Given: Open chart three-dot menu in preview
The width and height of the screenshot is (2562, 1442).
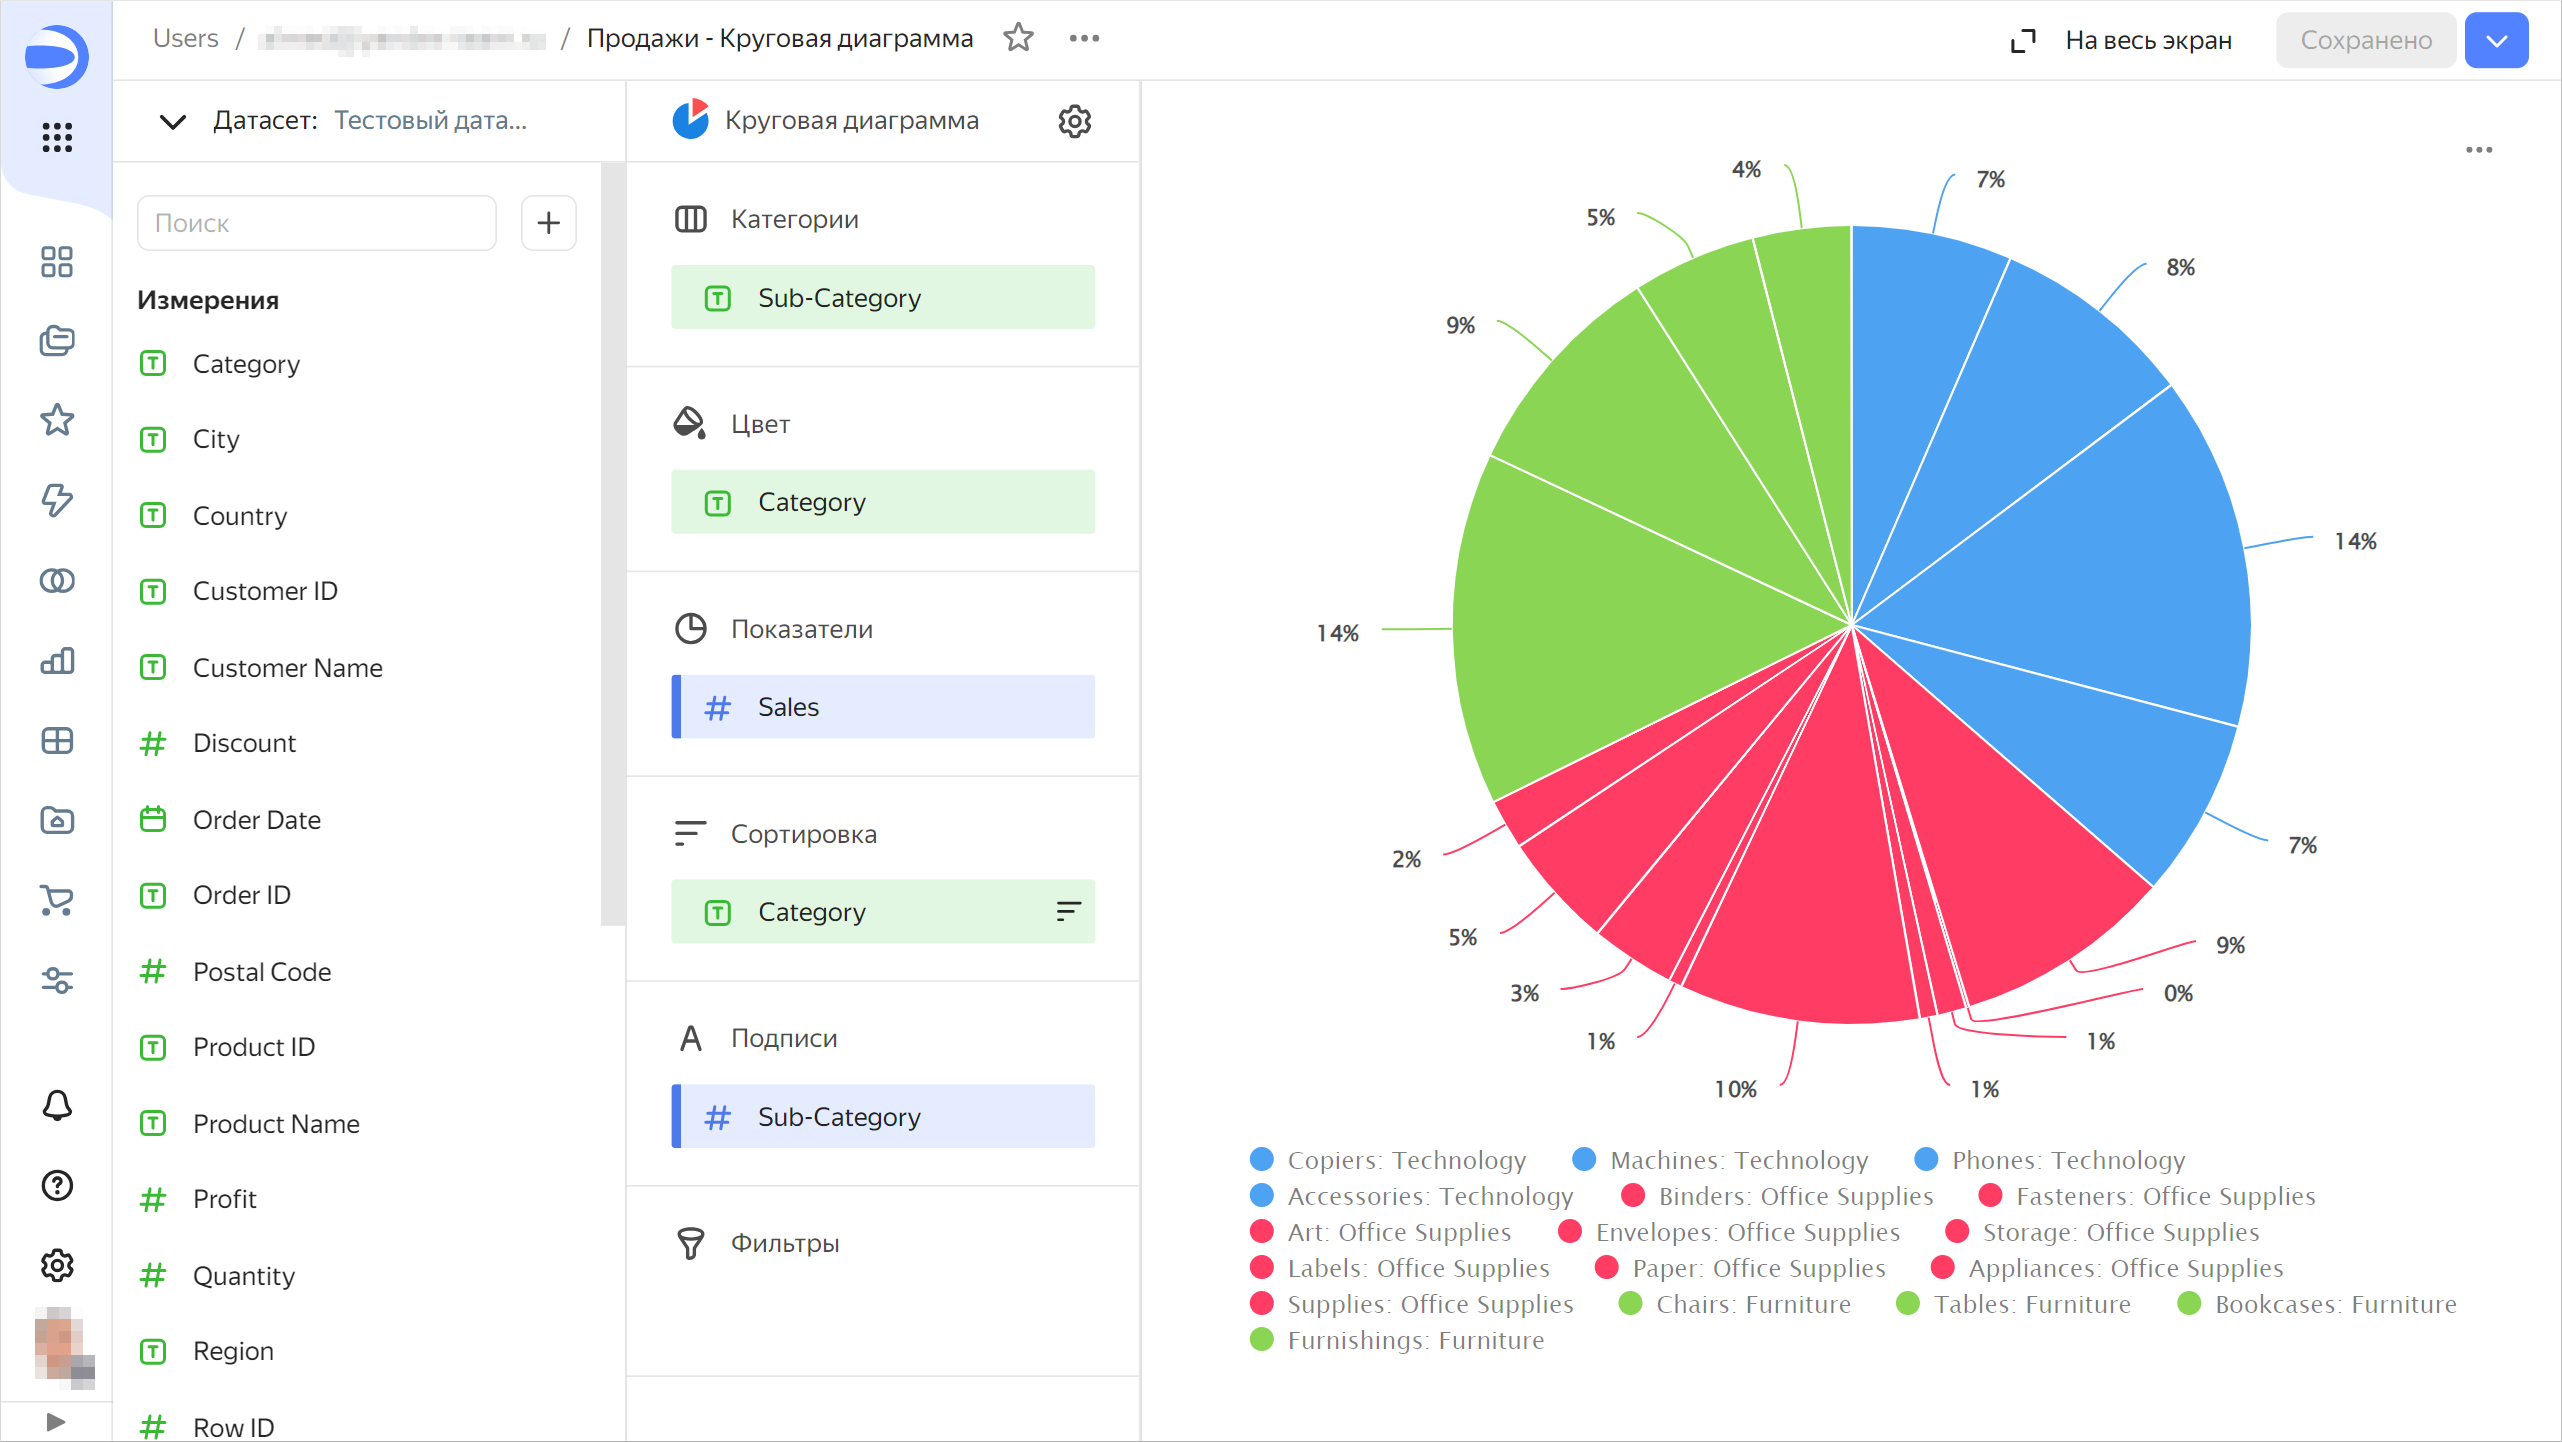Looking at the screenshot, I should 2478,150.
